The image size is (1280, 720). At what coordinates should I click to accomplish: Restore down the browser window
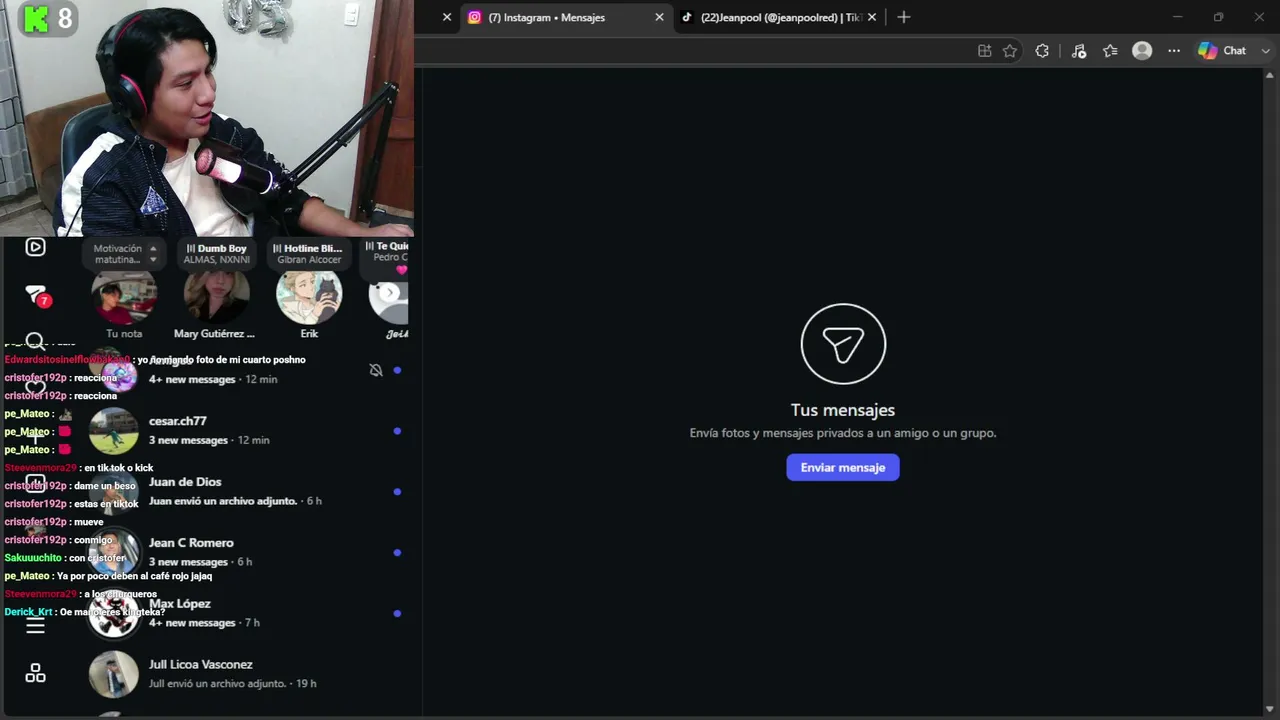(1218, 17)
